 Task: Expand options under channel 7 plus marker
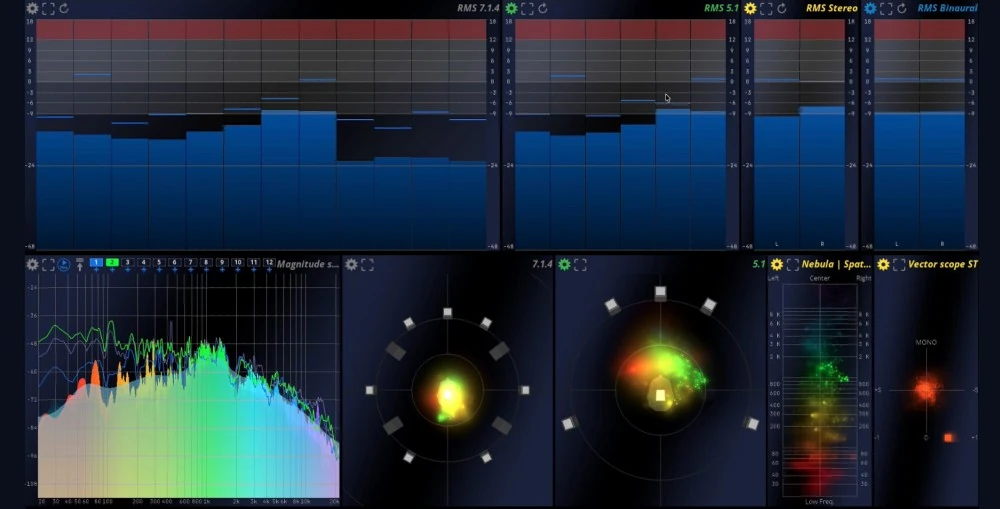coord(190,270)
